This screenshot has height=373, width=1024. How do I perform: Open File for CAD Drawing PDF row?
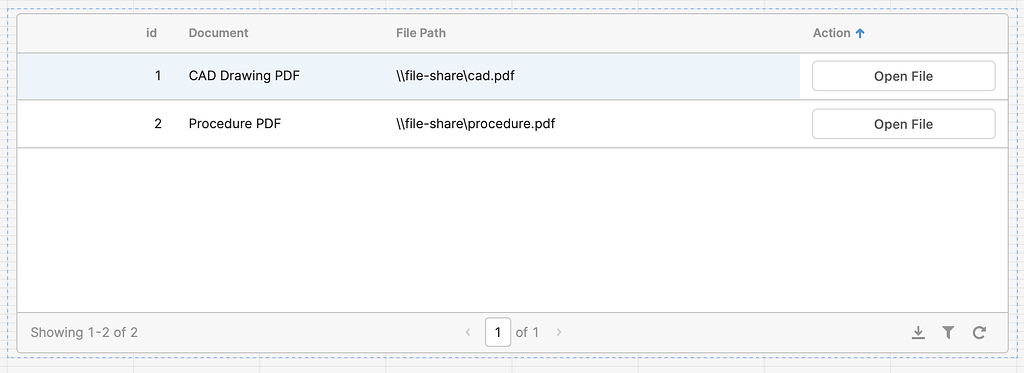click(904, 76)
